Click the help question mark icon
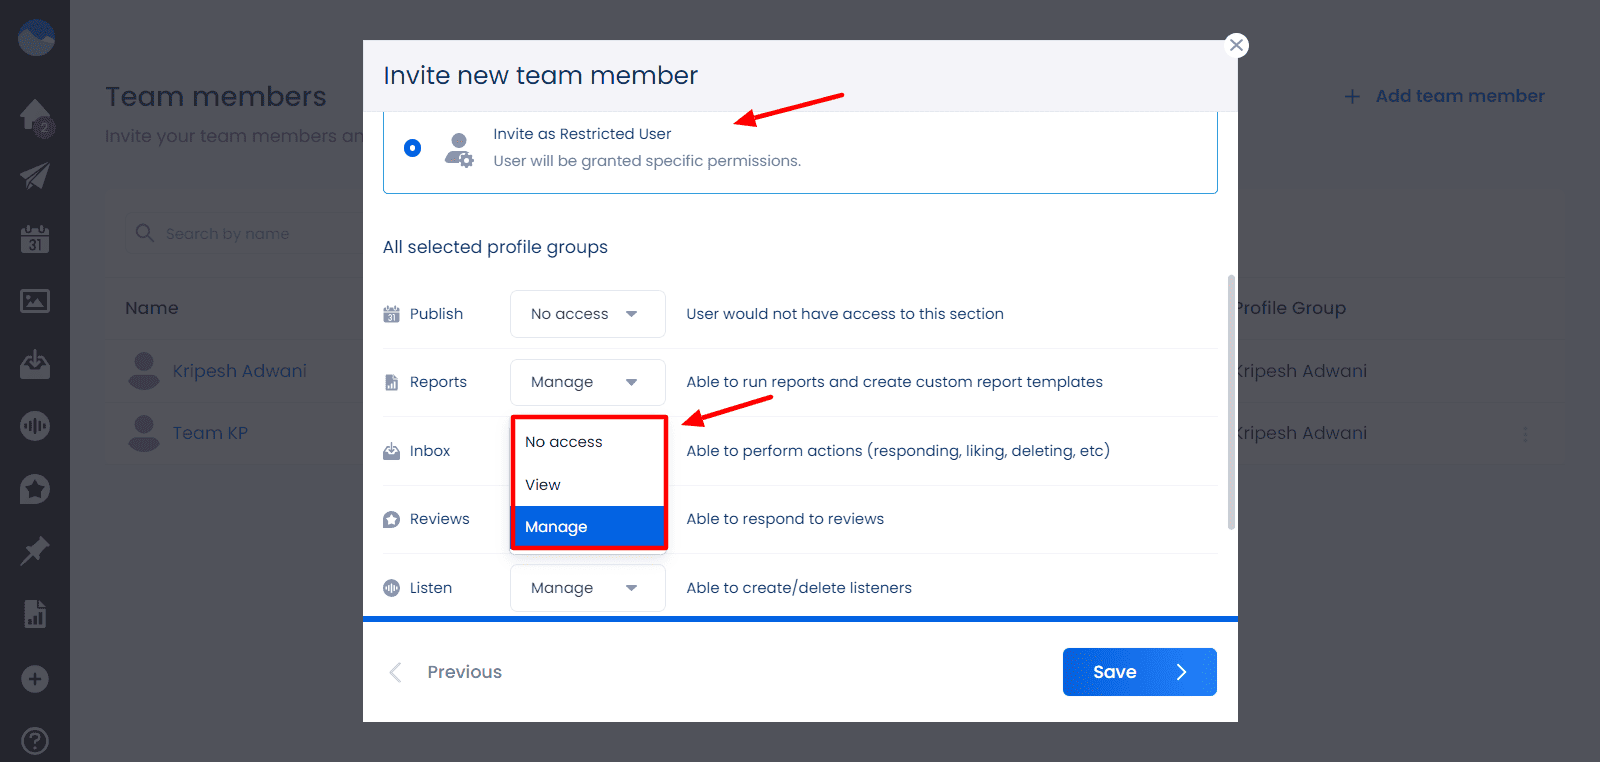The width and height of the screenshot is (1600, 762). coord(35,741)
